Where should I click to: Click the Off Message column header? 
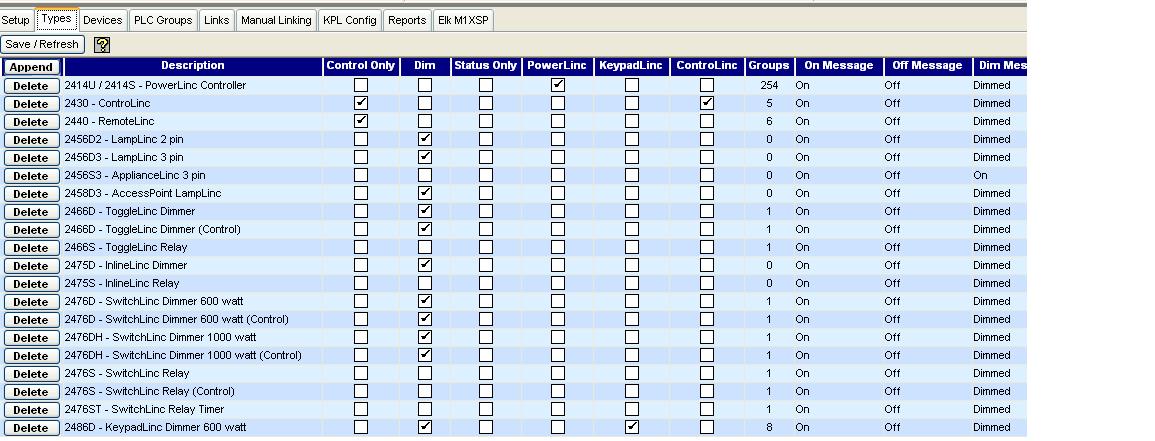pyautogui.click(x=927, y=66)
